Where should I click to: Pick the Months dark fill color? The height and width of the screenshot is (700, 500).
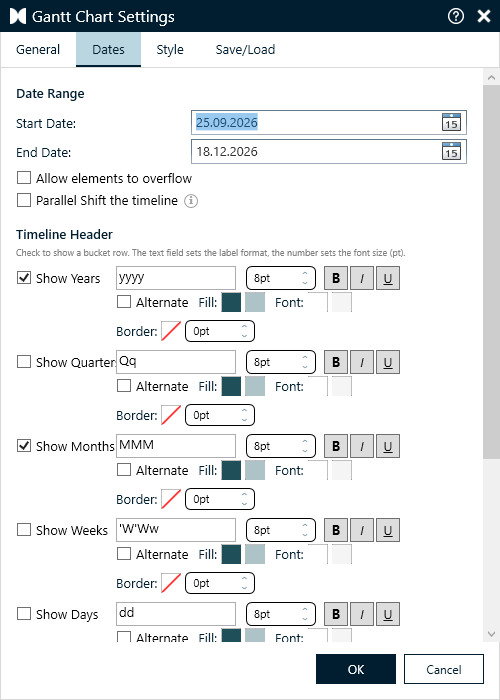pos(231,470)
